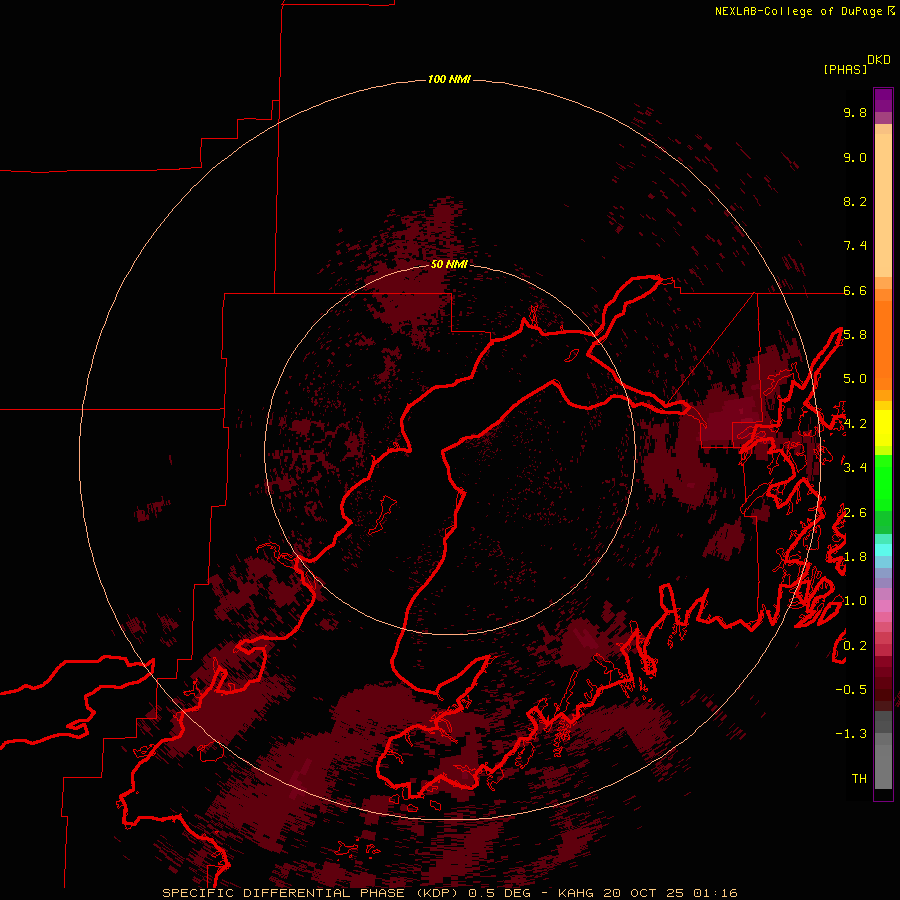900x900 pixels.
Task: Click the 1.8 color scale value
Action: (855, 557)
